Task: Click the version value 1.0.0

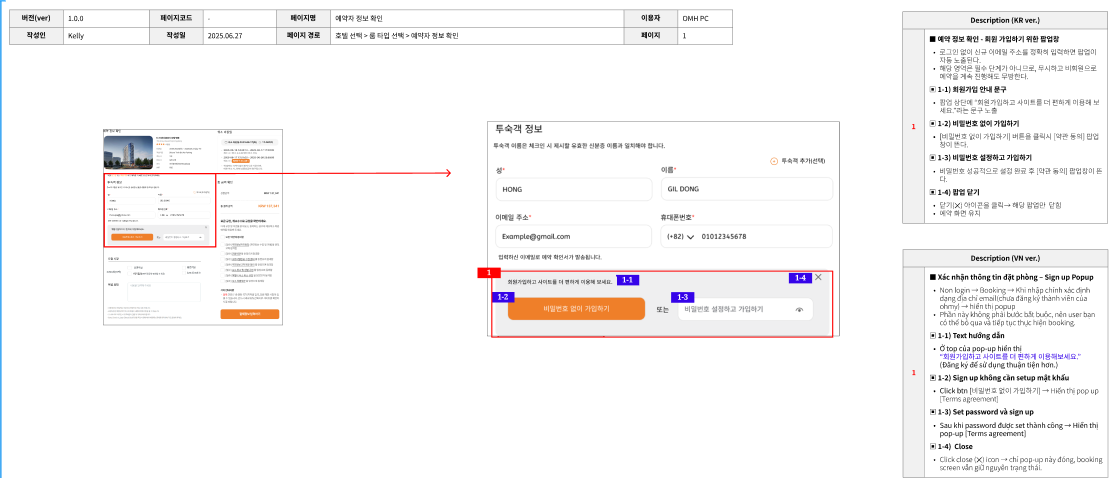Action: pyautogui.click(x=75, y=19)
